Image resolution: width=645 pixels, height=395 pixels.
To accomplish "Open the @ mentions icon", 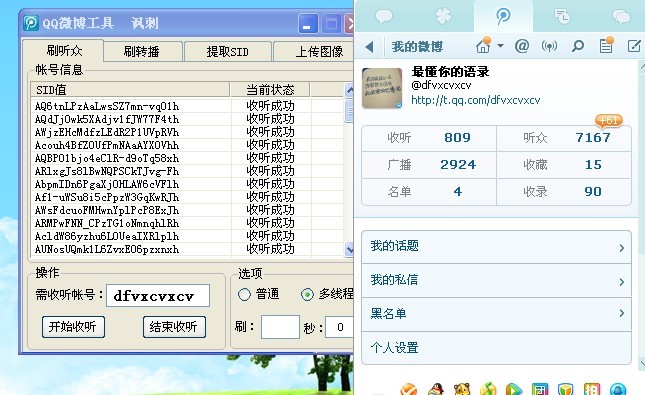I will click(x=522, y=46).
